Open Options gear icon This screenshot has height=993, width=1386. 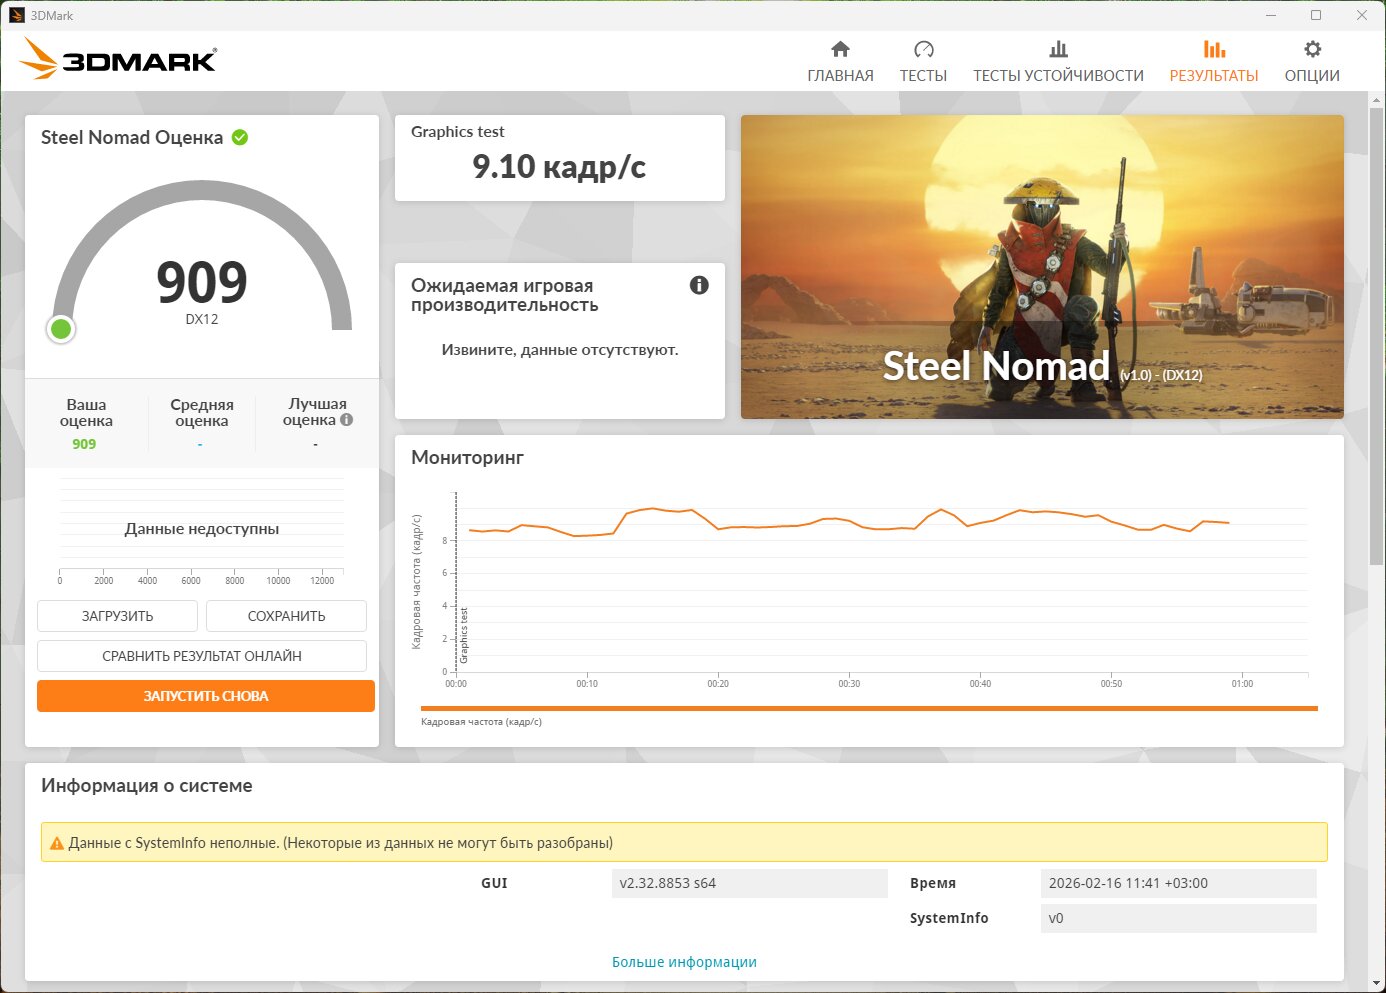click(1312, 49)
